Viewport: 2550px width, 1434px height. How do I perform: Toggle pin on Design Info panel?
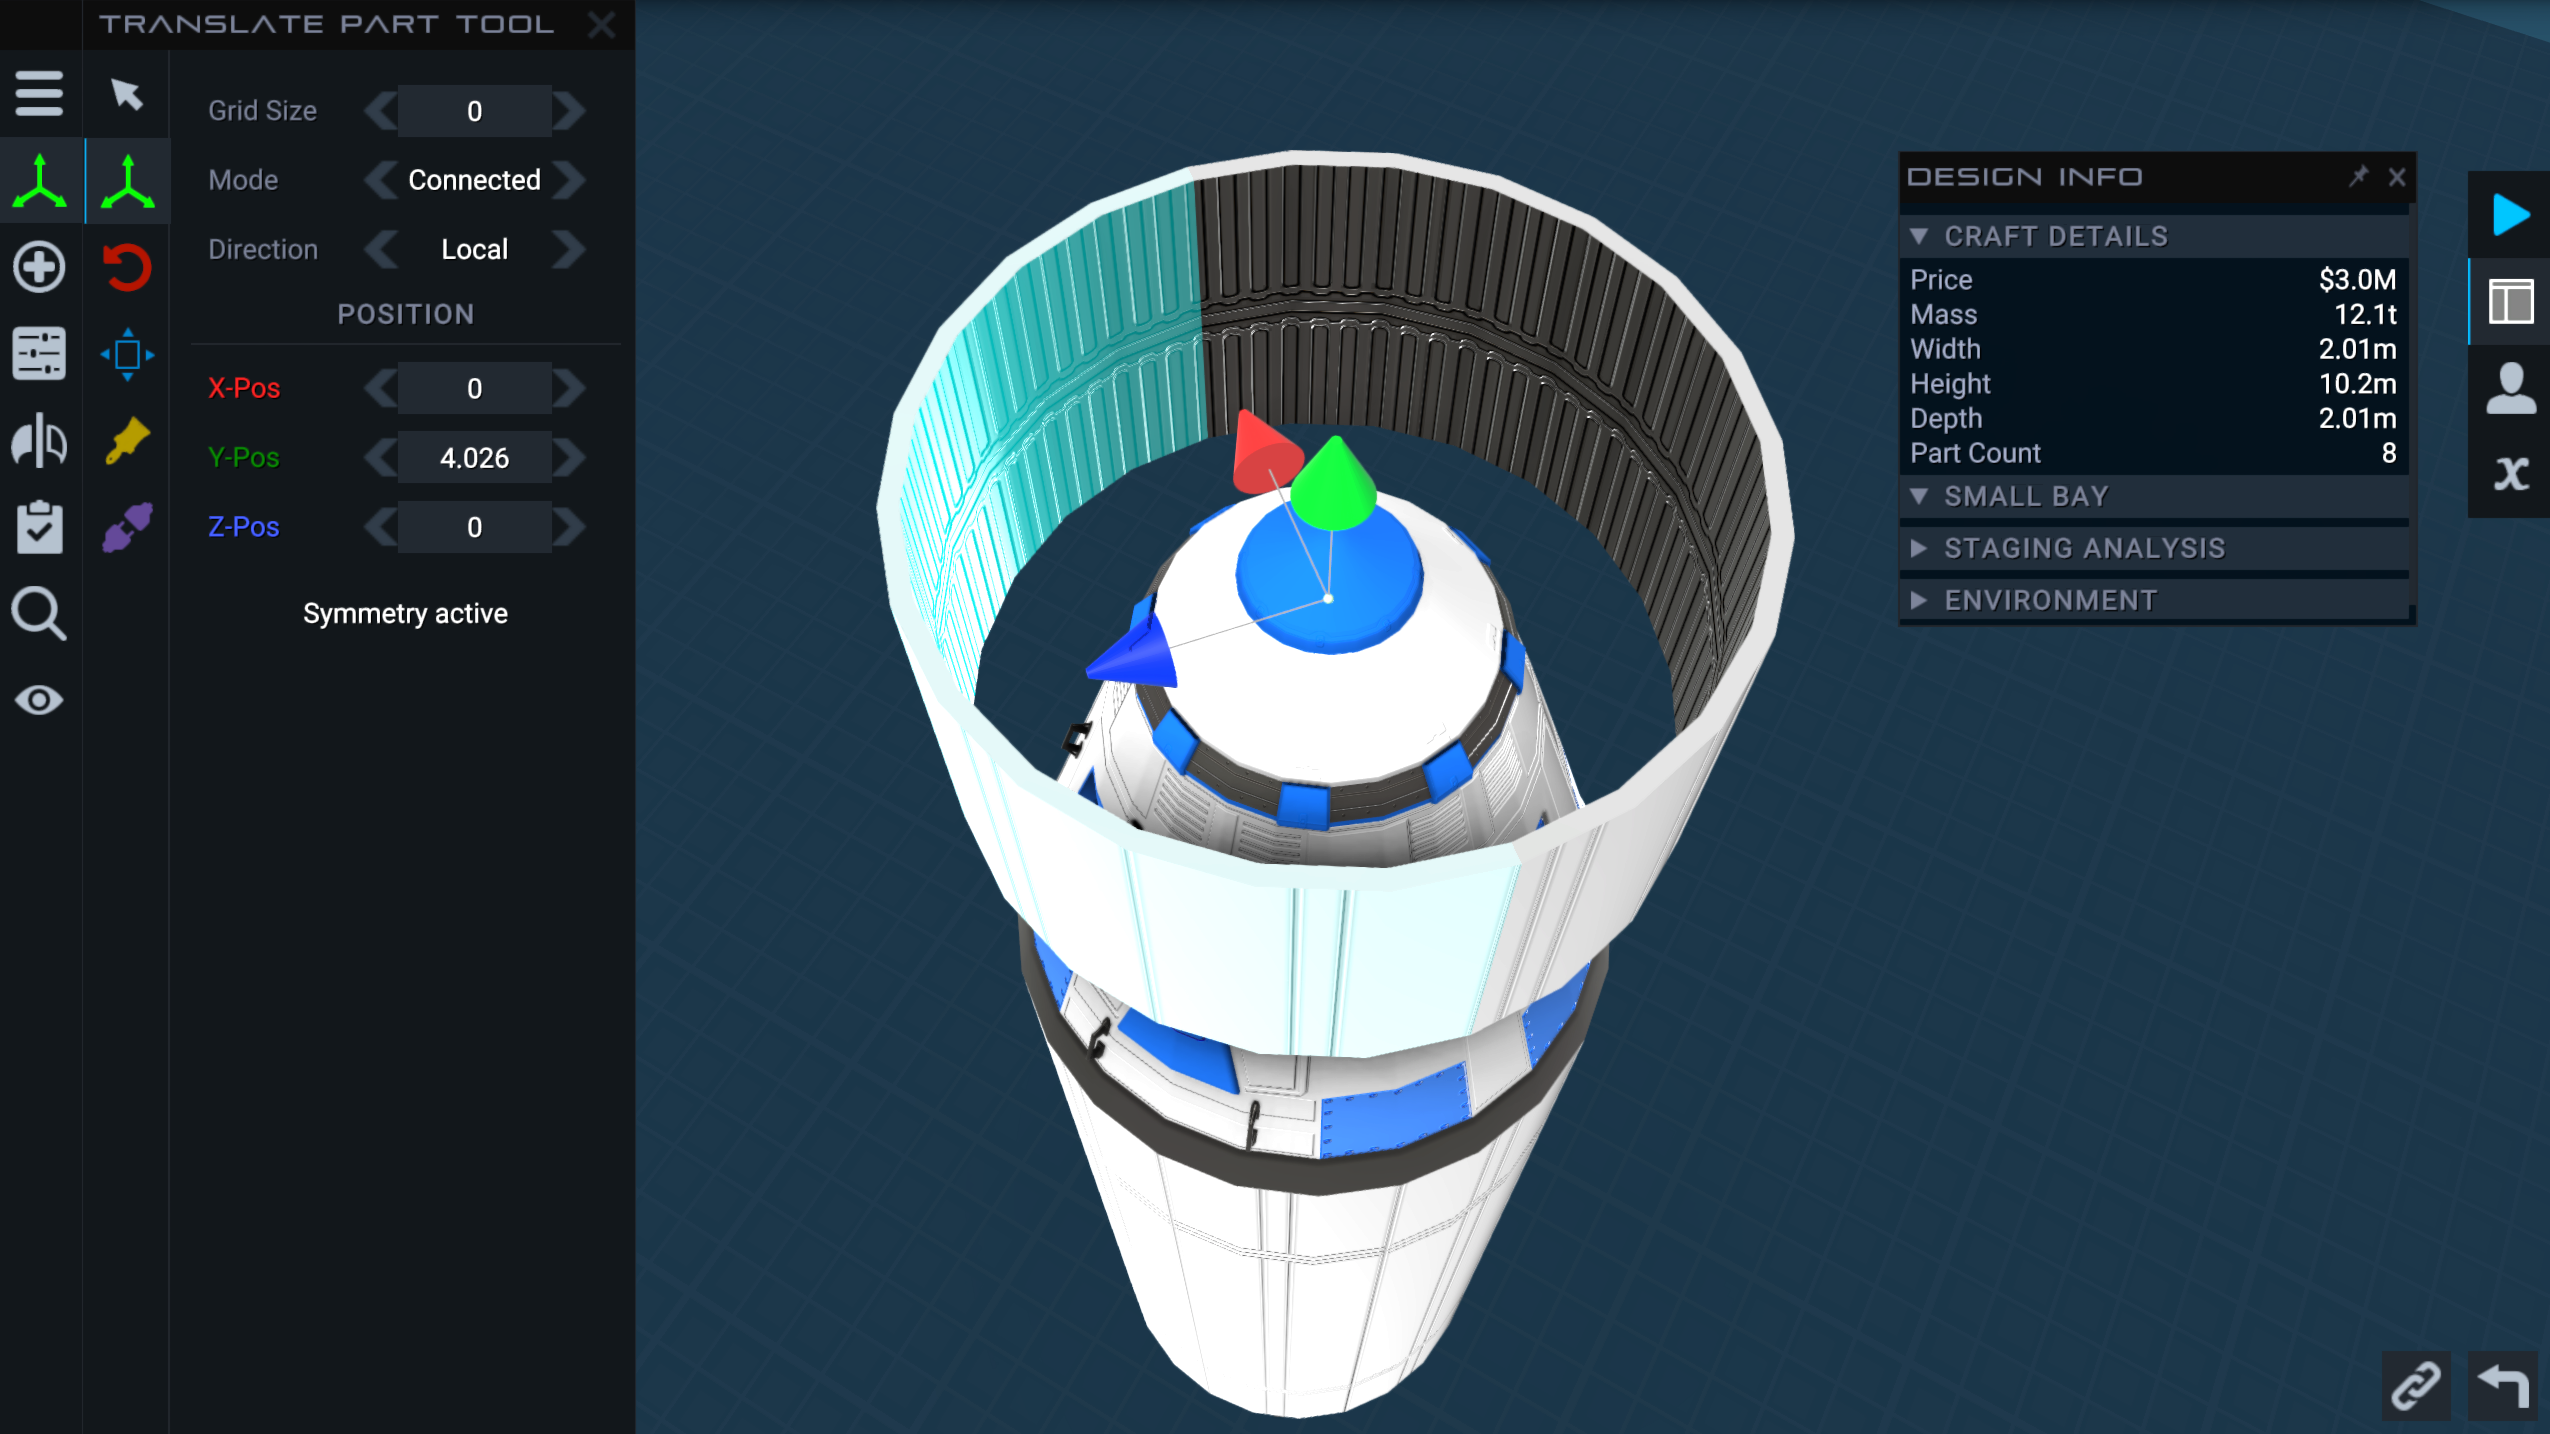[2358, 177]
